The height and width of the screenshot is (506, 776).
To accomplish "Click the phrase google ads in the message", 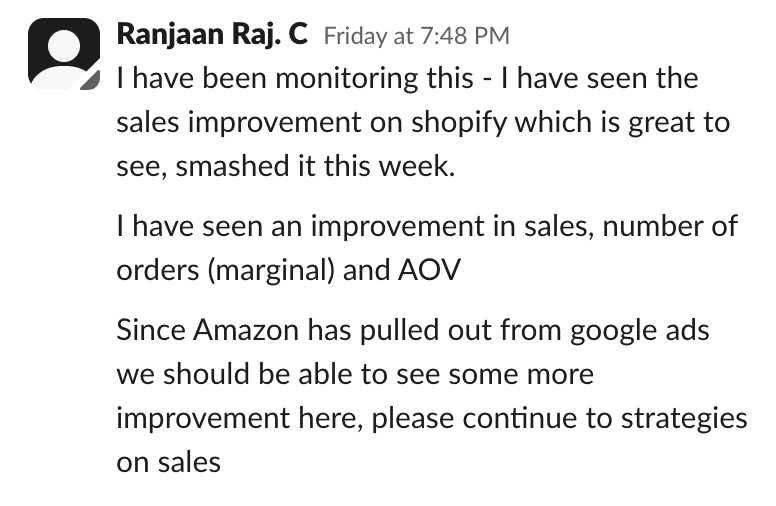I will 639,331.
